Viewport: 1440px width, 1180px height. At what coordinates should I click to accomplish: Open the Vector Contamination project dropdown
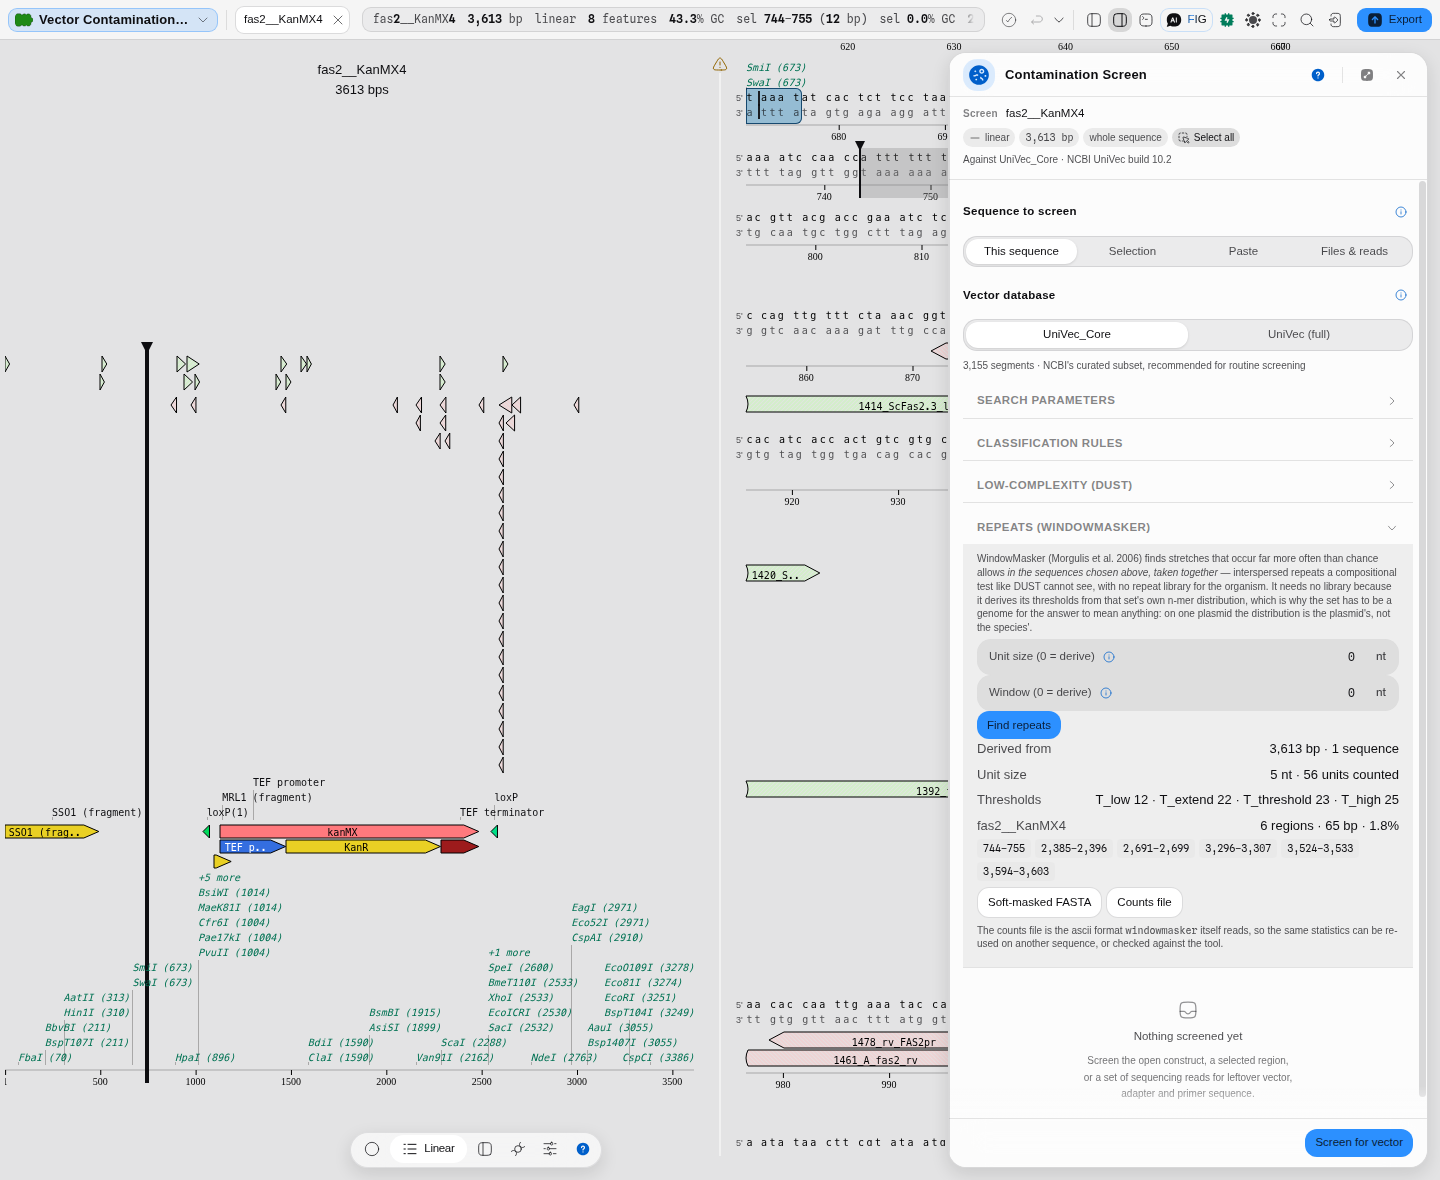pos(113,20)
